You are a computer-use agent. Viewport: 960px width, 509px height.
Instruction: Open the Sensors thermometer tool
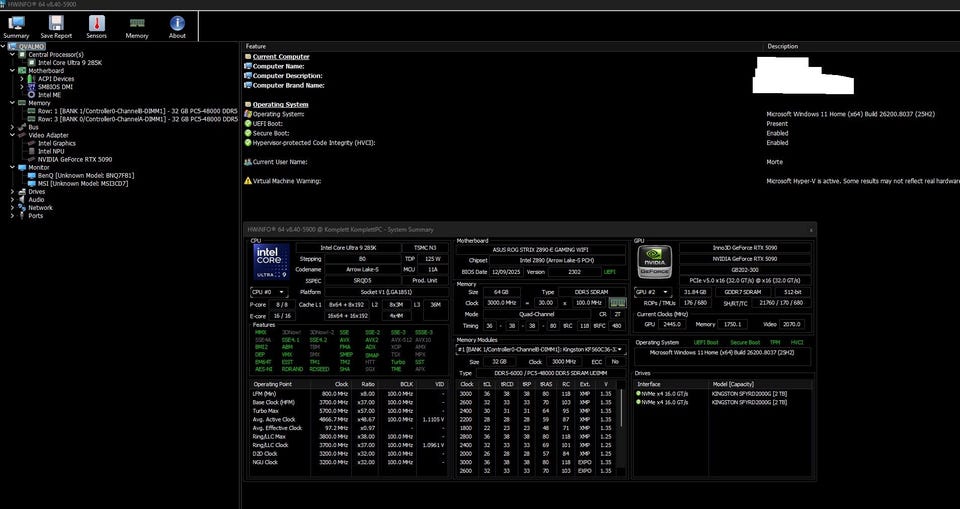coord(97,27)
